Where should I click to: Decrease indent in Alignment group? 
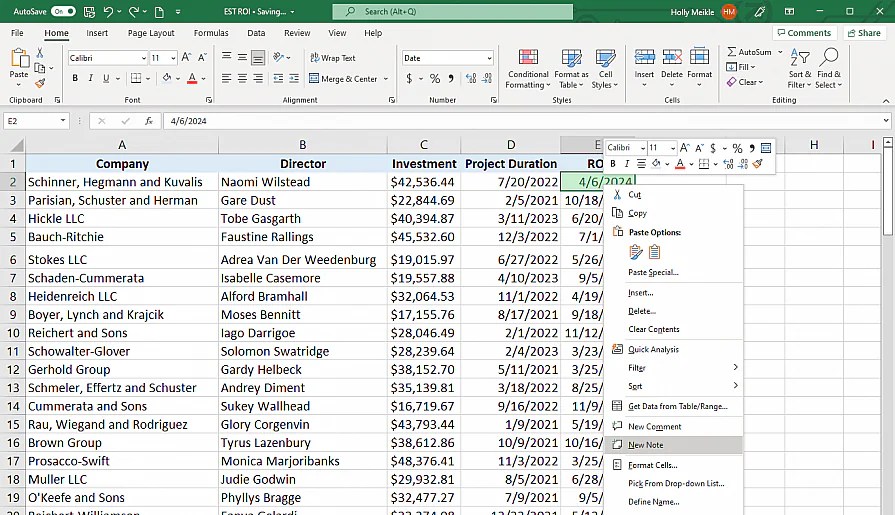(x=278, y=78)
